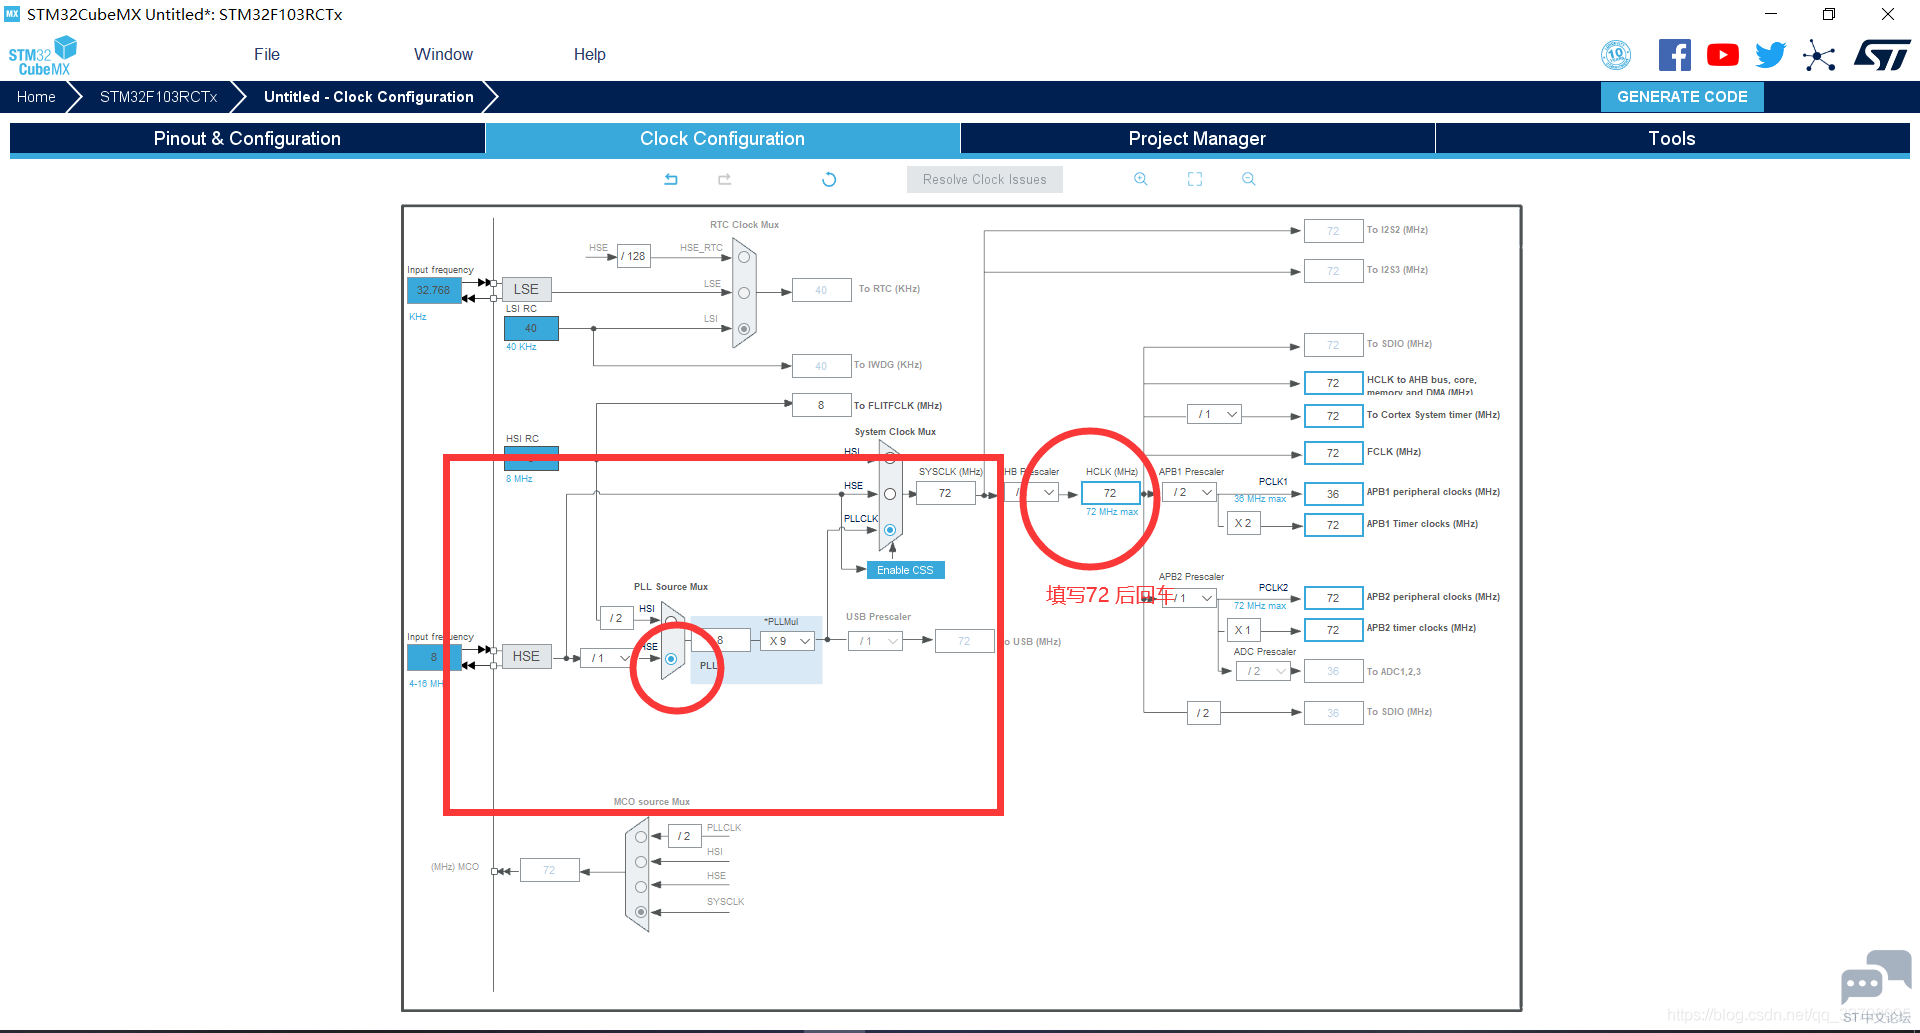1920x1033 pixels.
Task: Switch to the Pinout & Configuration tab
Action: point(247,139)
